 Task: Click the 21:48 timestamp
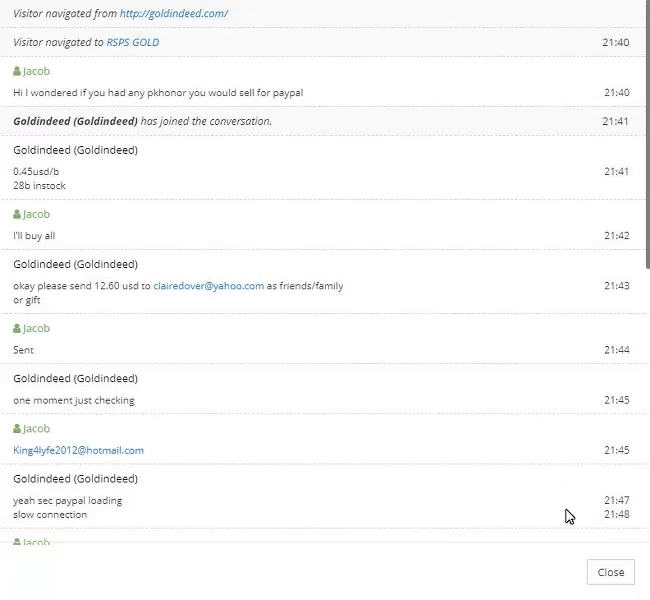coord(616,515)
